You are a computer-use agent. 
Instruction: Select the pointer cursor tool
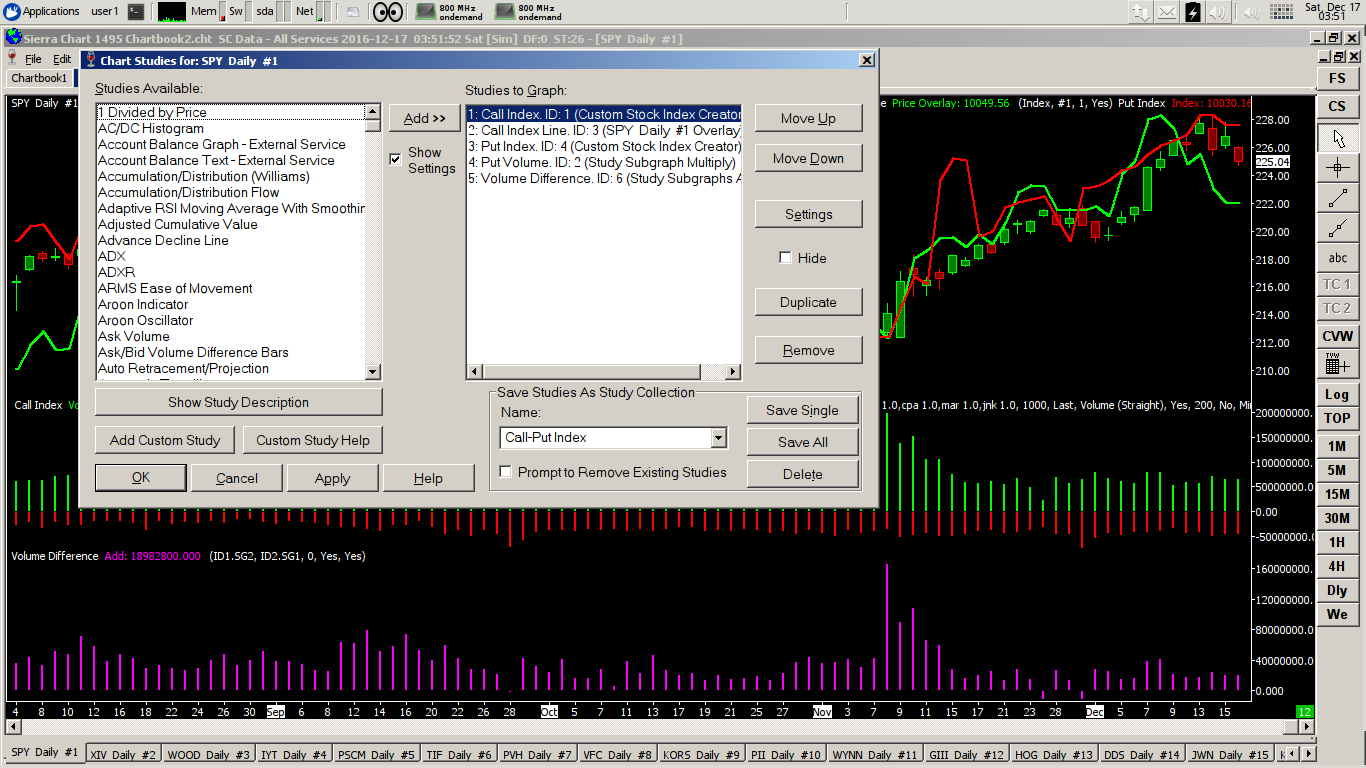(x=1337, y=138)
